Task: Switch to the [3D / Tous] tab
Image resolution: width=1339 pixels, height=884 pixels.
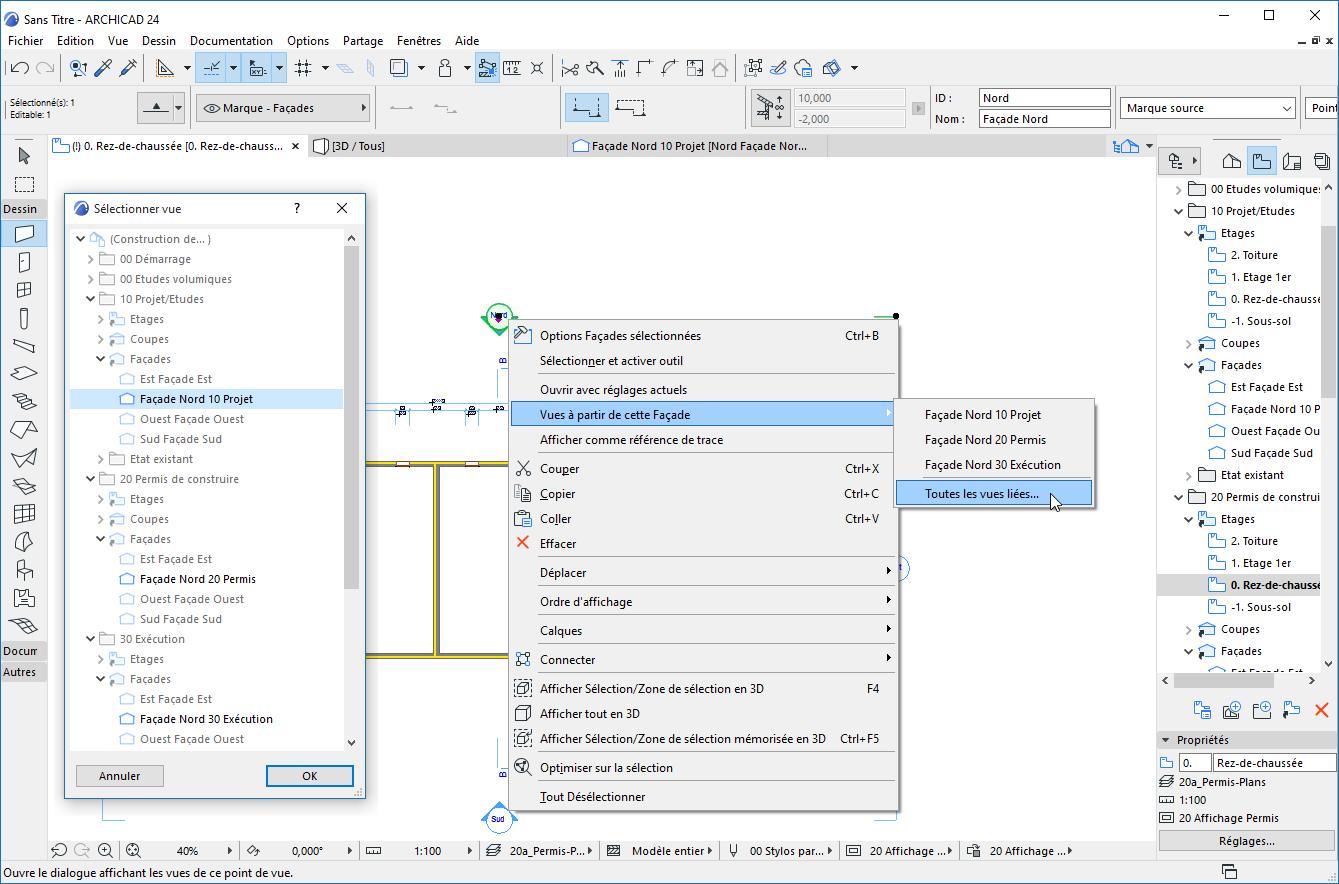Action: coord(357,146)
